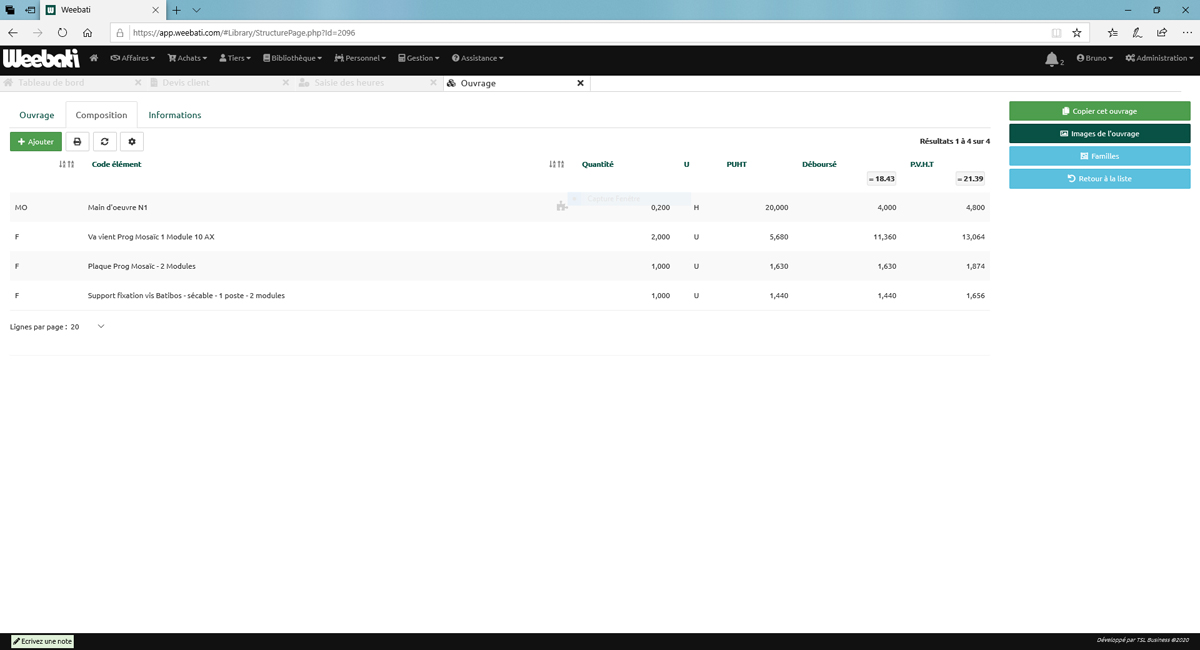Open the Administration dropdown
1200x650 pixels.
(1158, 58)
